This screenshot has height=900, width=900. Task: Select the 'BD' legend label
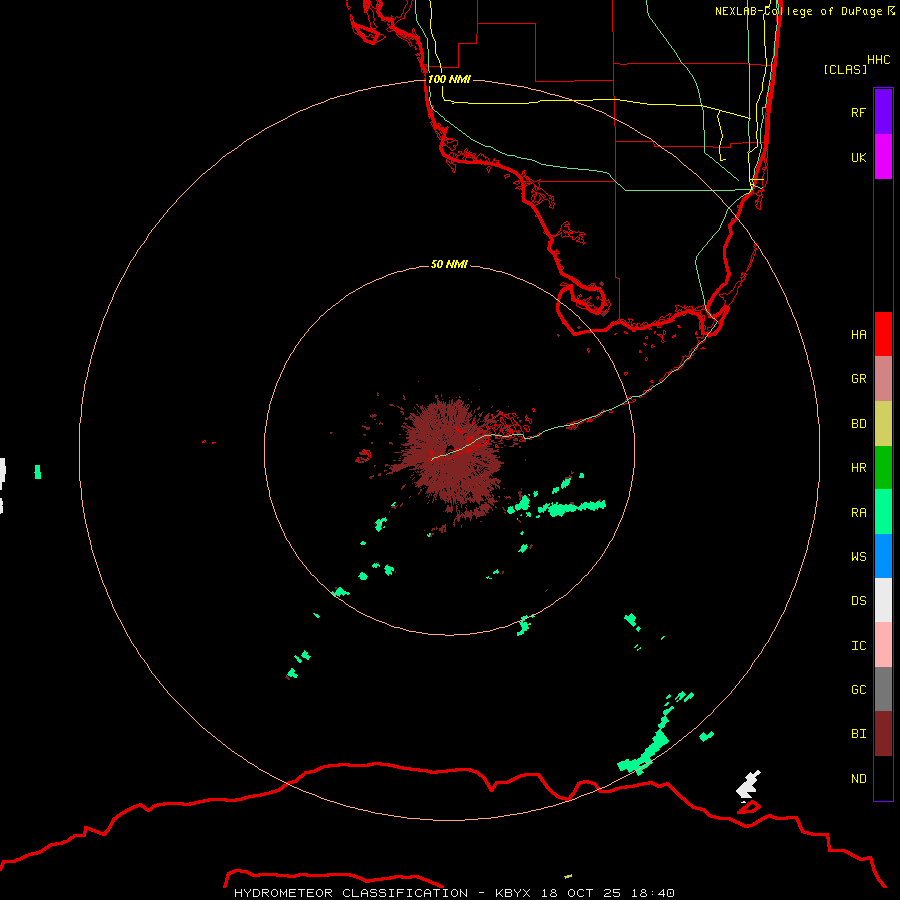coord(858,424)
